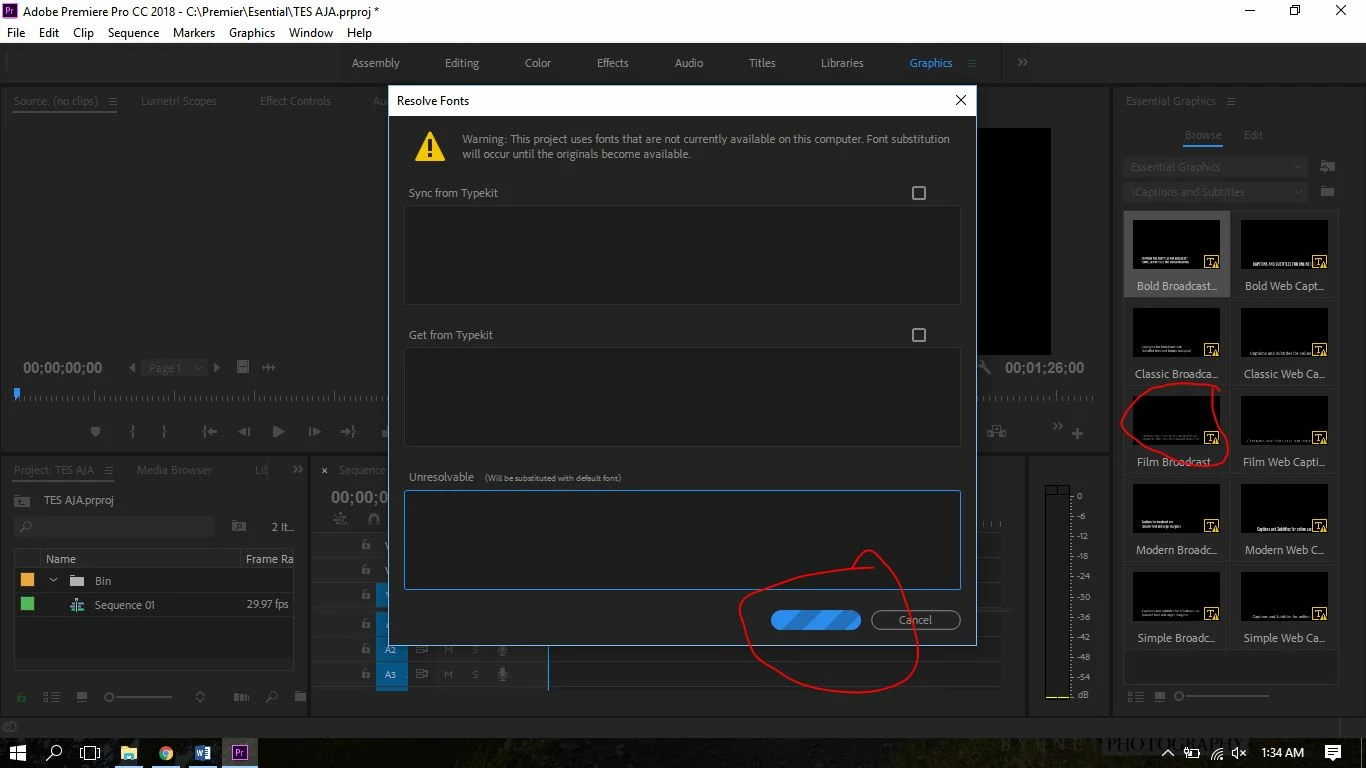
Task: Open the Project: TES AJA panel menu
Action: tap(109, 470)
